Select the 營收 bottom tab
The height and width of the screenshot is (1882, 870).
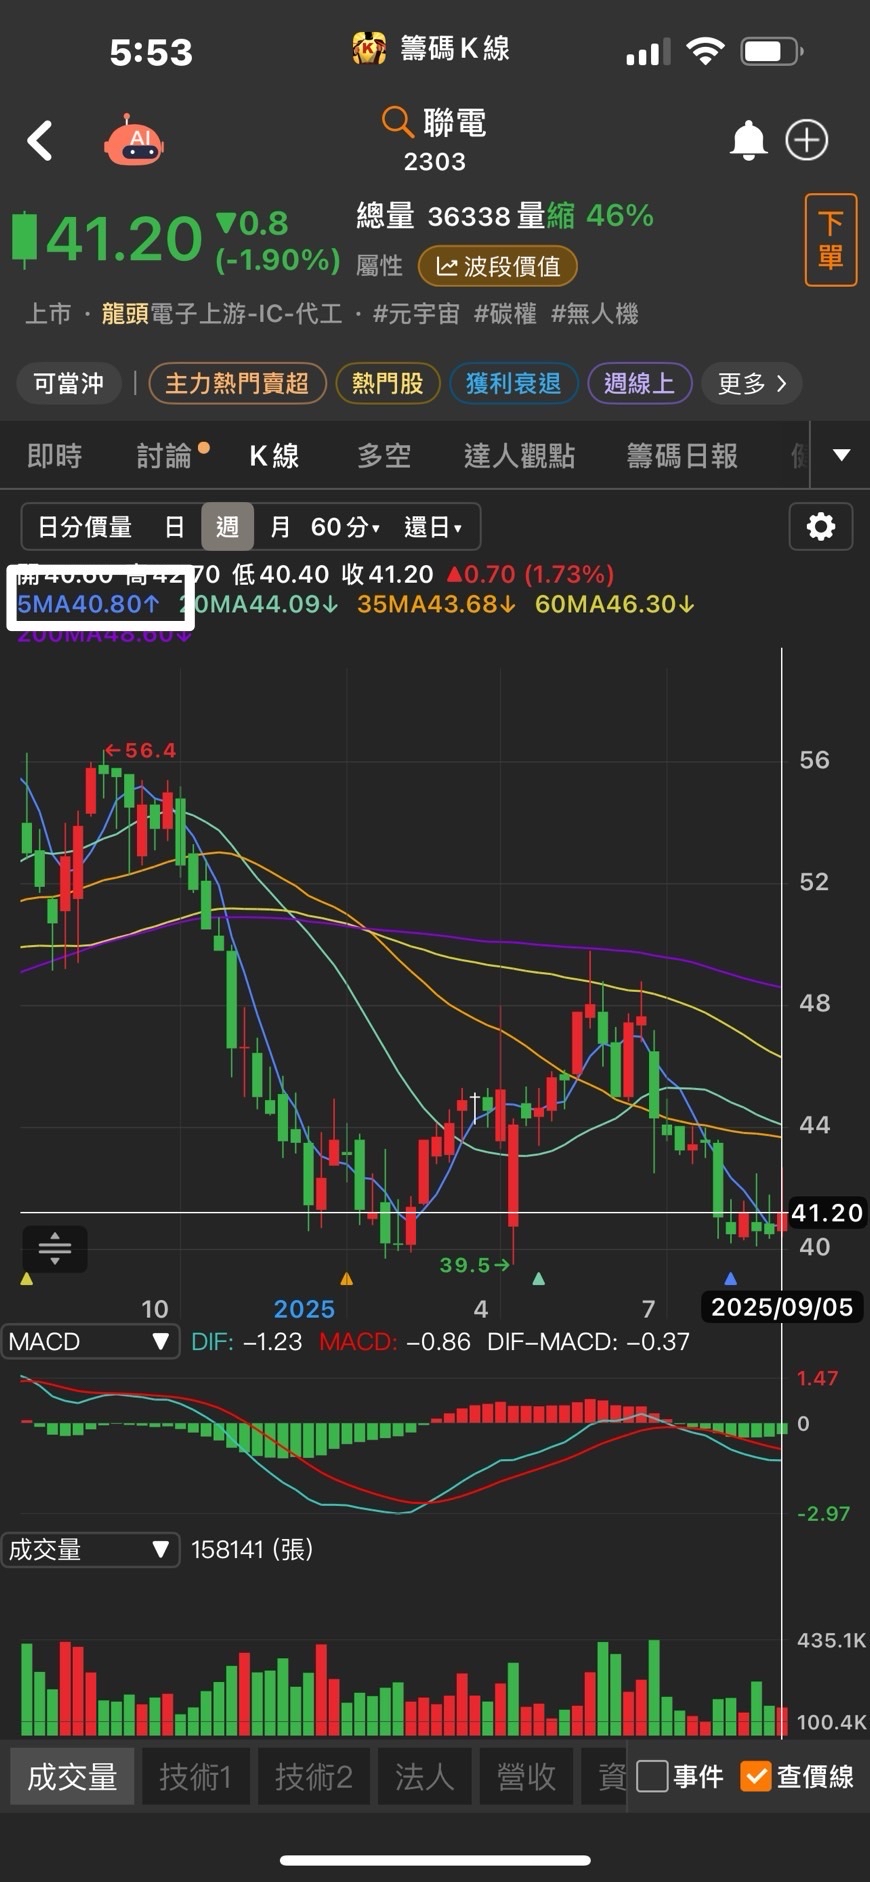[x=526, y=1777]
